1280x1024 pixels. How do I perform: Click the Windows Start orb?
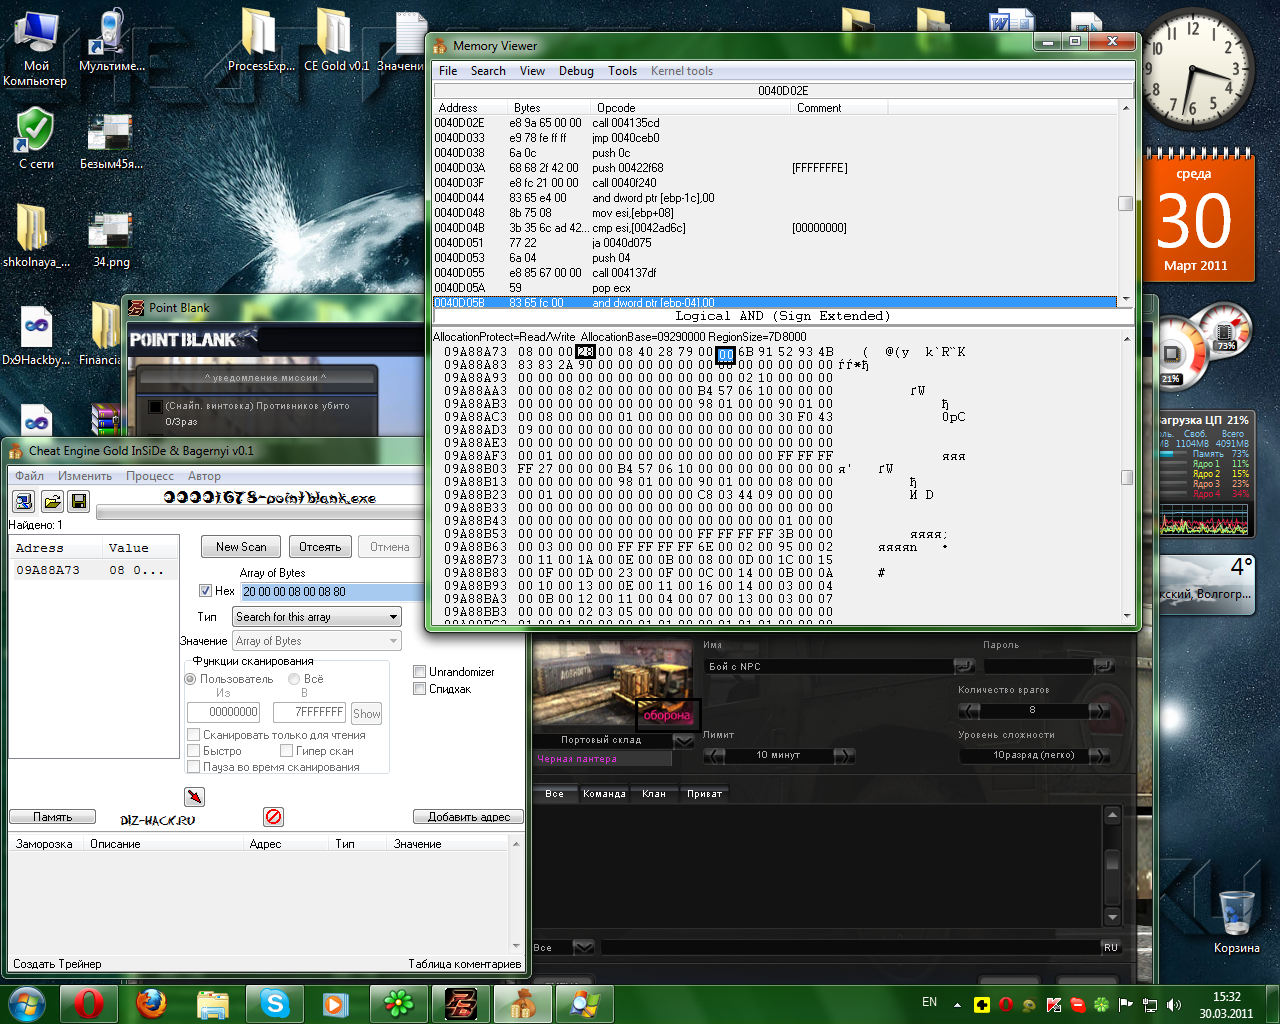coord(26,1003)
